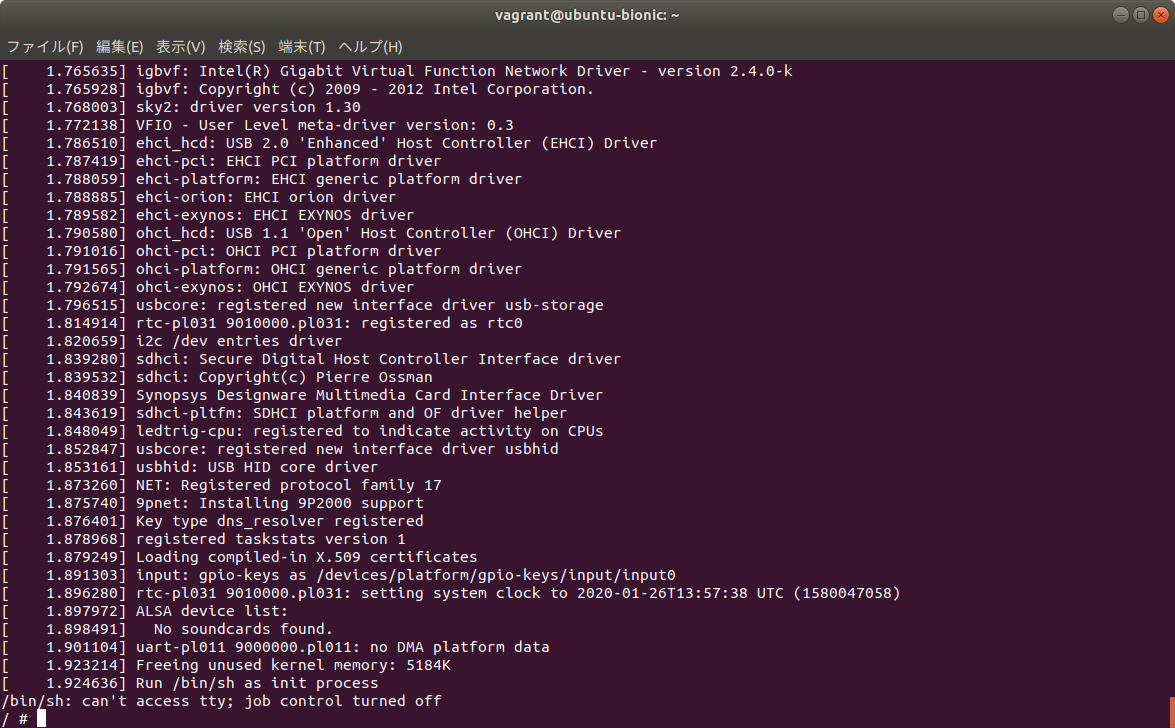The height and width of the screenshot is (728, 1175).
Task: Minimize the terminal window
Action: 1121,14
